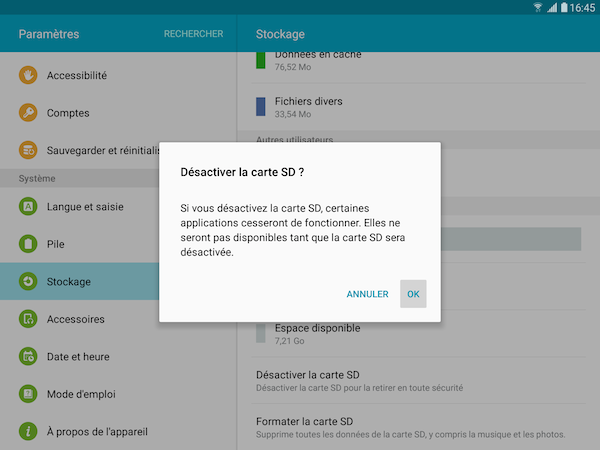Image resolution: width=600 pixels, height=450 pixels.
Task: Tap the 7,21 Go available space value
Action: click(x=289, y=341)
